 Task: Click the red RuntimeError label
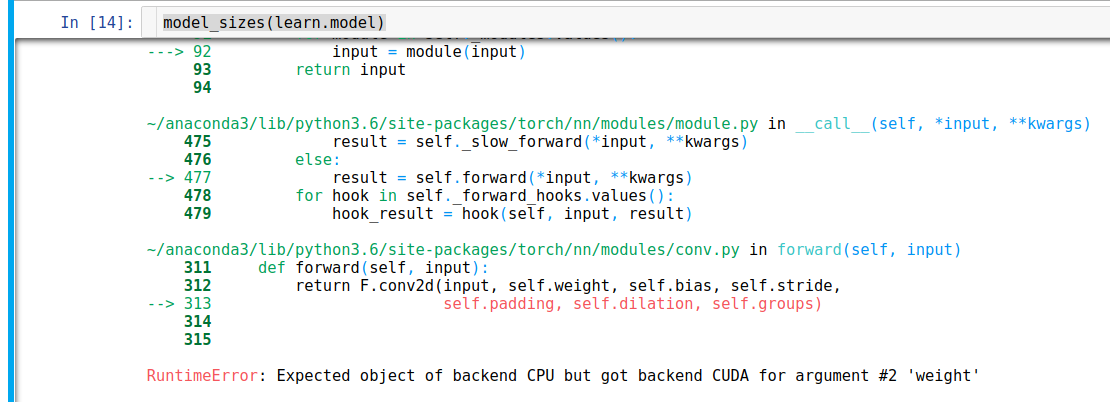point(202,376)
